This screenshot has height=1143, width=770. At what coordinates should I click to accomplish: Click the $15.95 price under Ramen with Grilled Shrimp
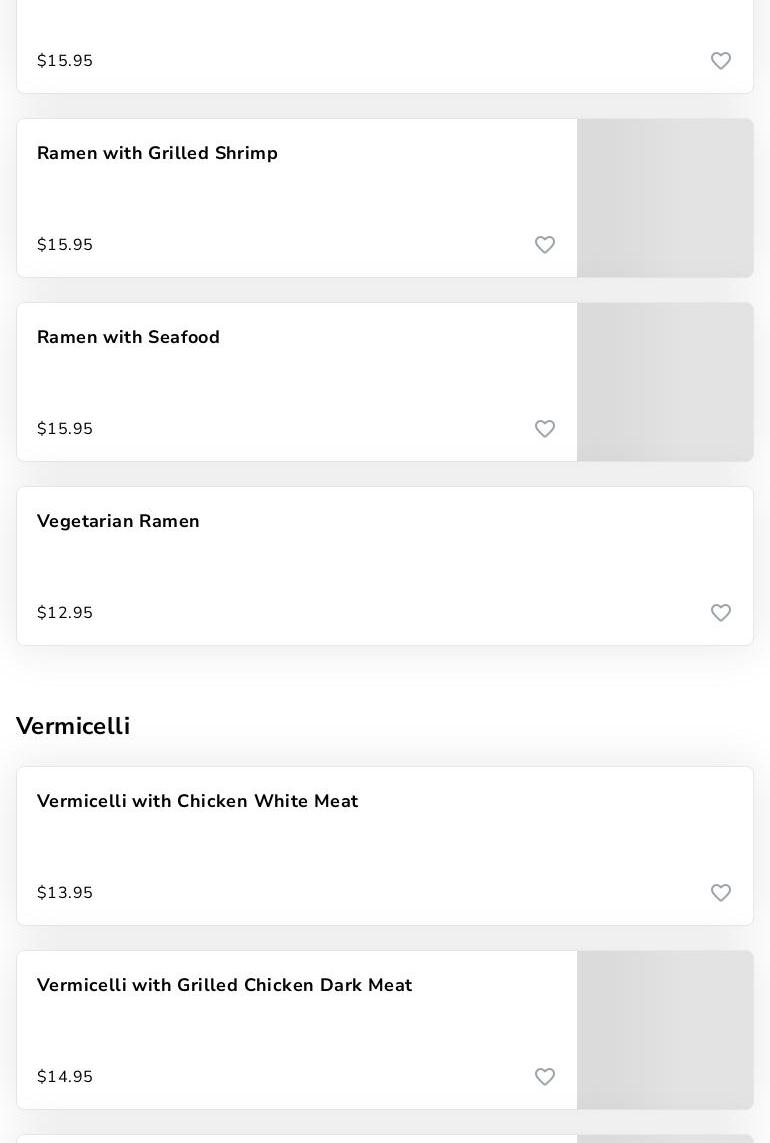click(x=65, y=245)
